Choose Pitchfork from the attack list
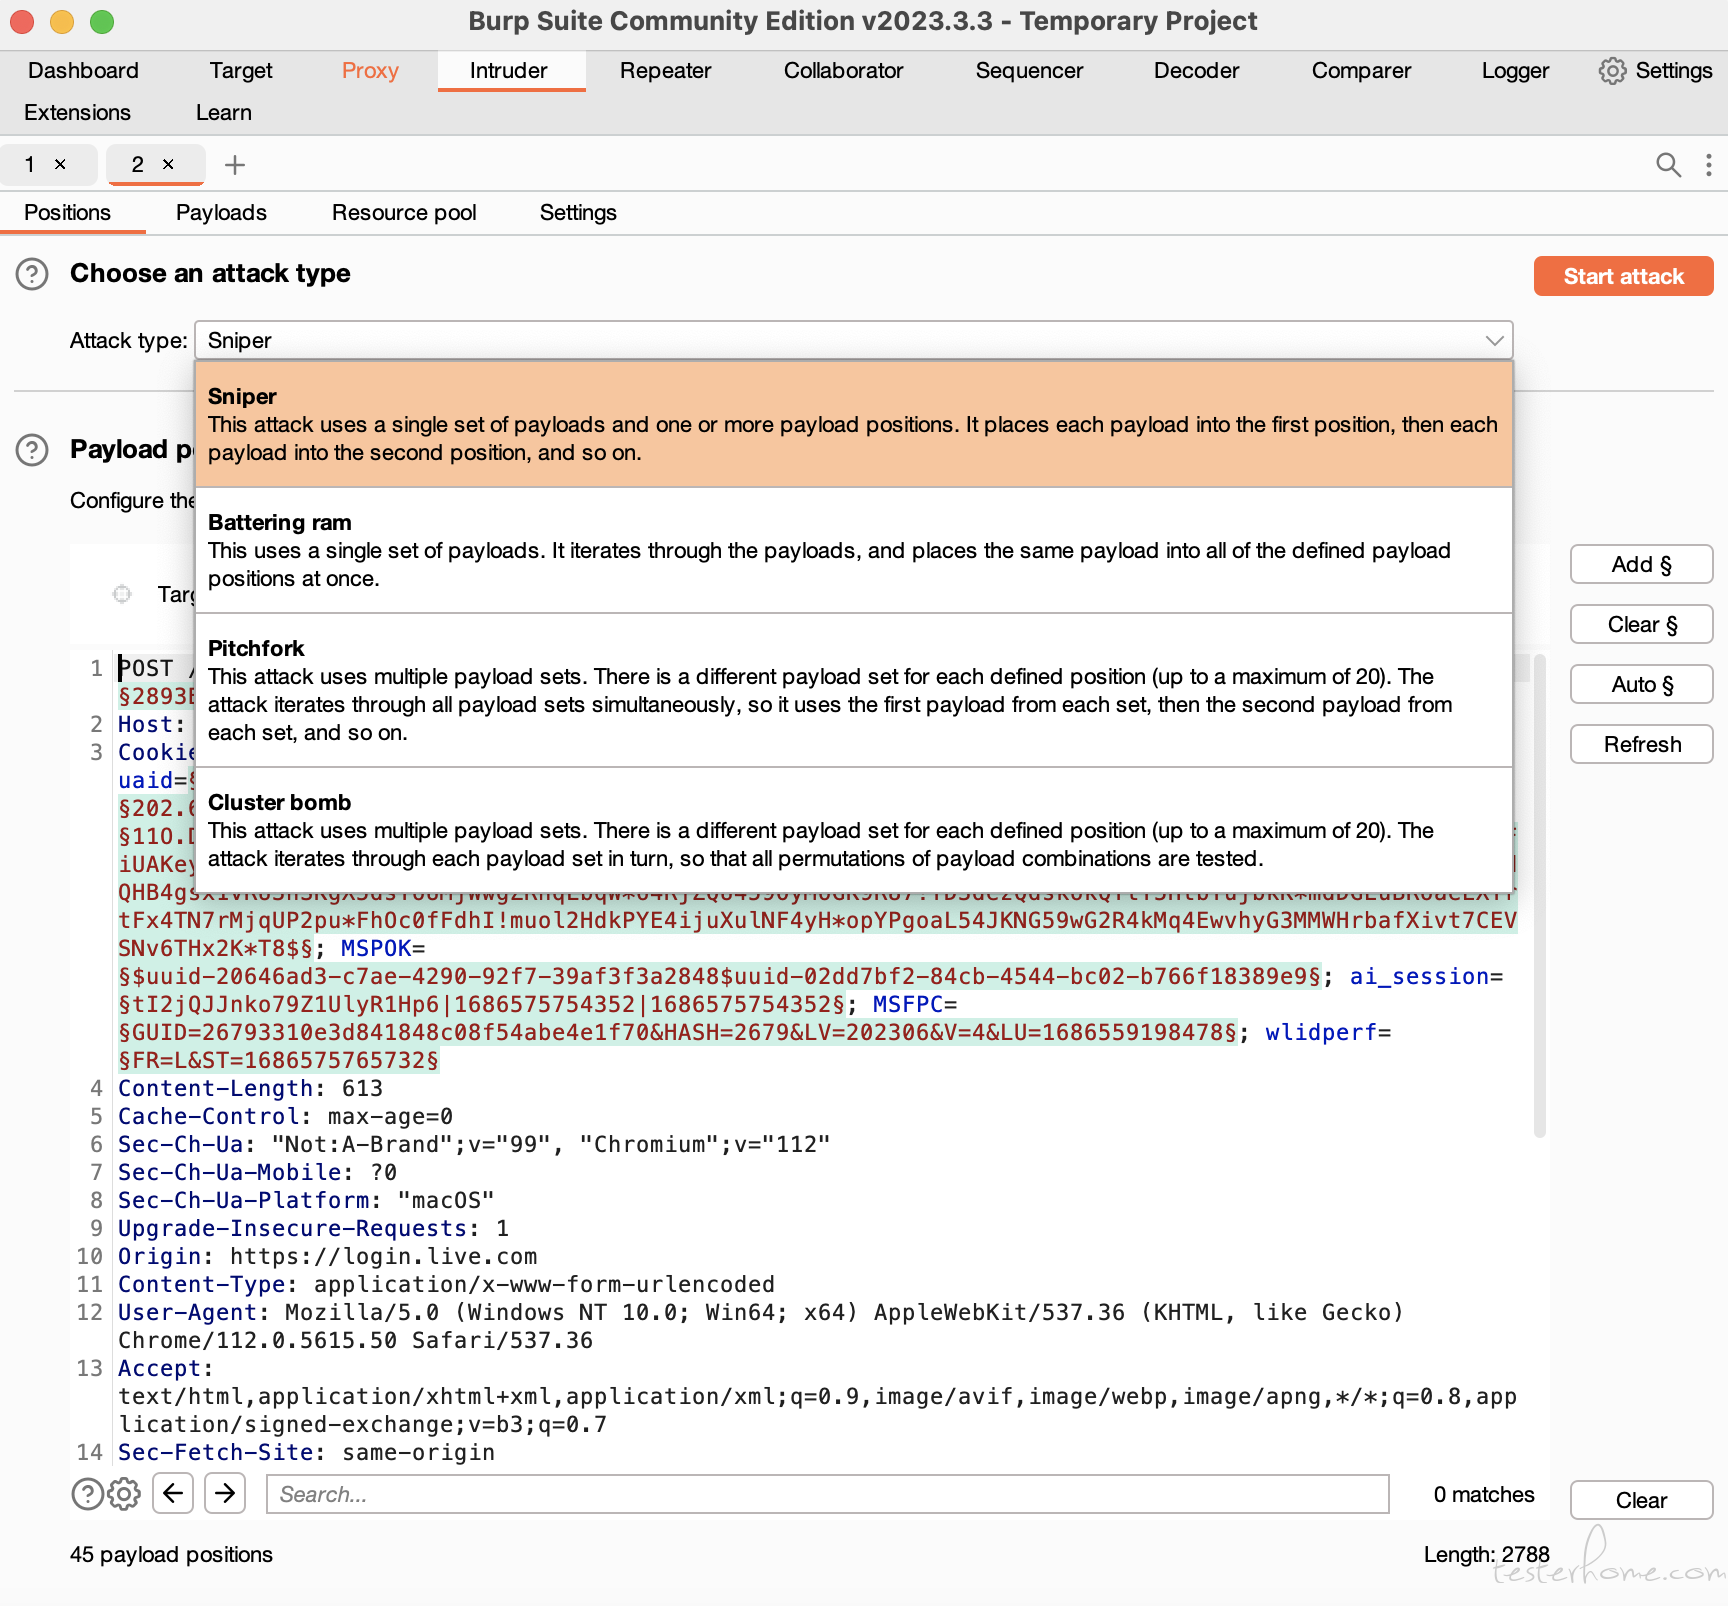Screen dimensions: 1728x1606 coord(854,690)
